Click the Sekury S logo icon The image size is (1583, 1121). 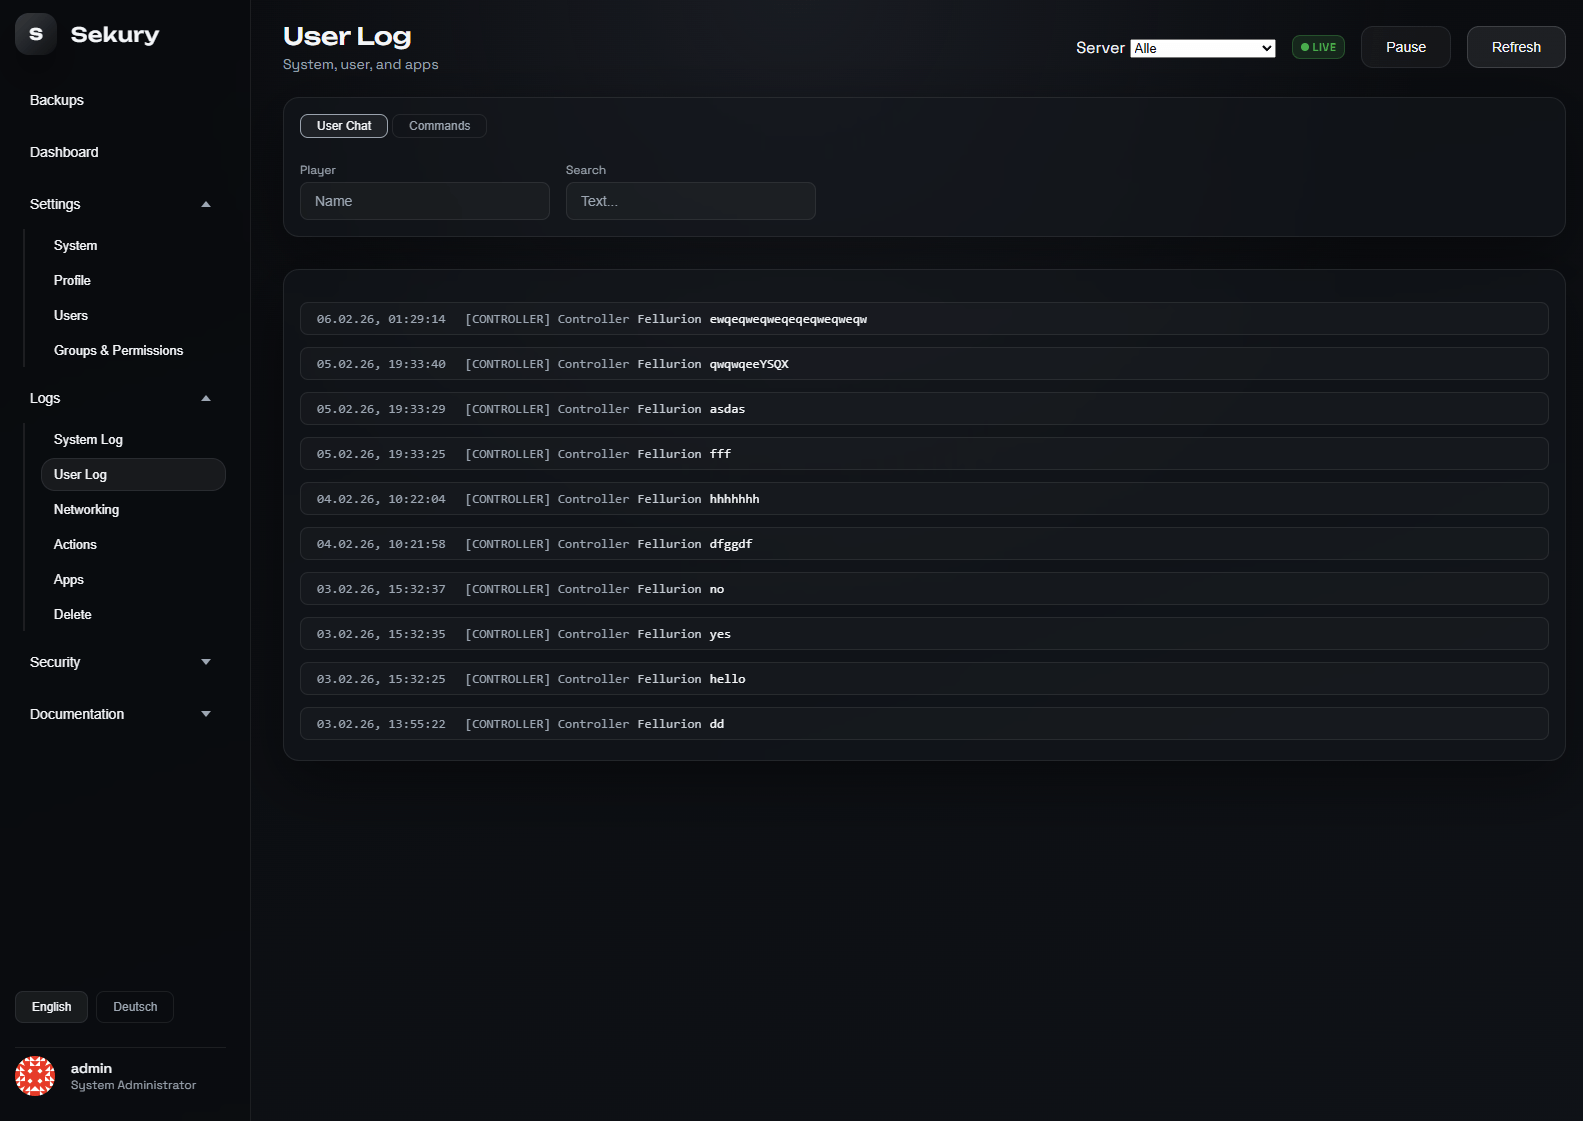pyautogui.click(x=36, y=34)
